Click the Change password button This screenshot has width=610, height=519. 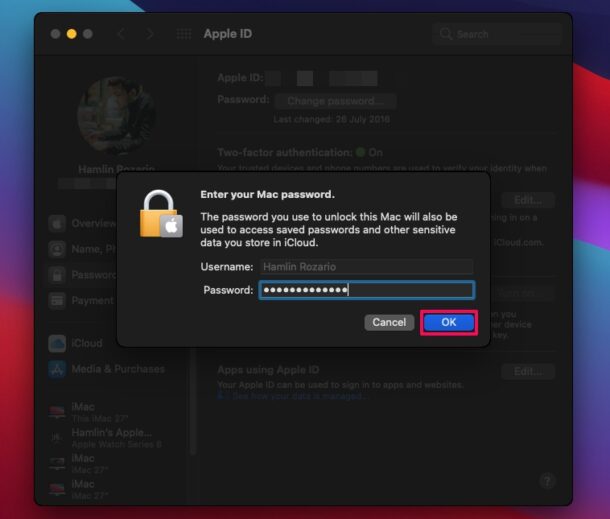point(335,101)
